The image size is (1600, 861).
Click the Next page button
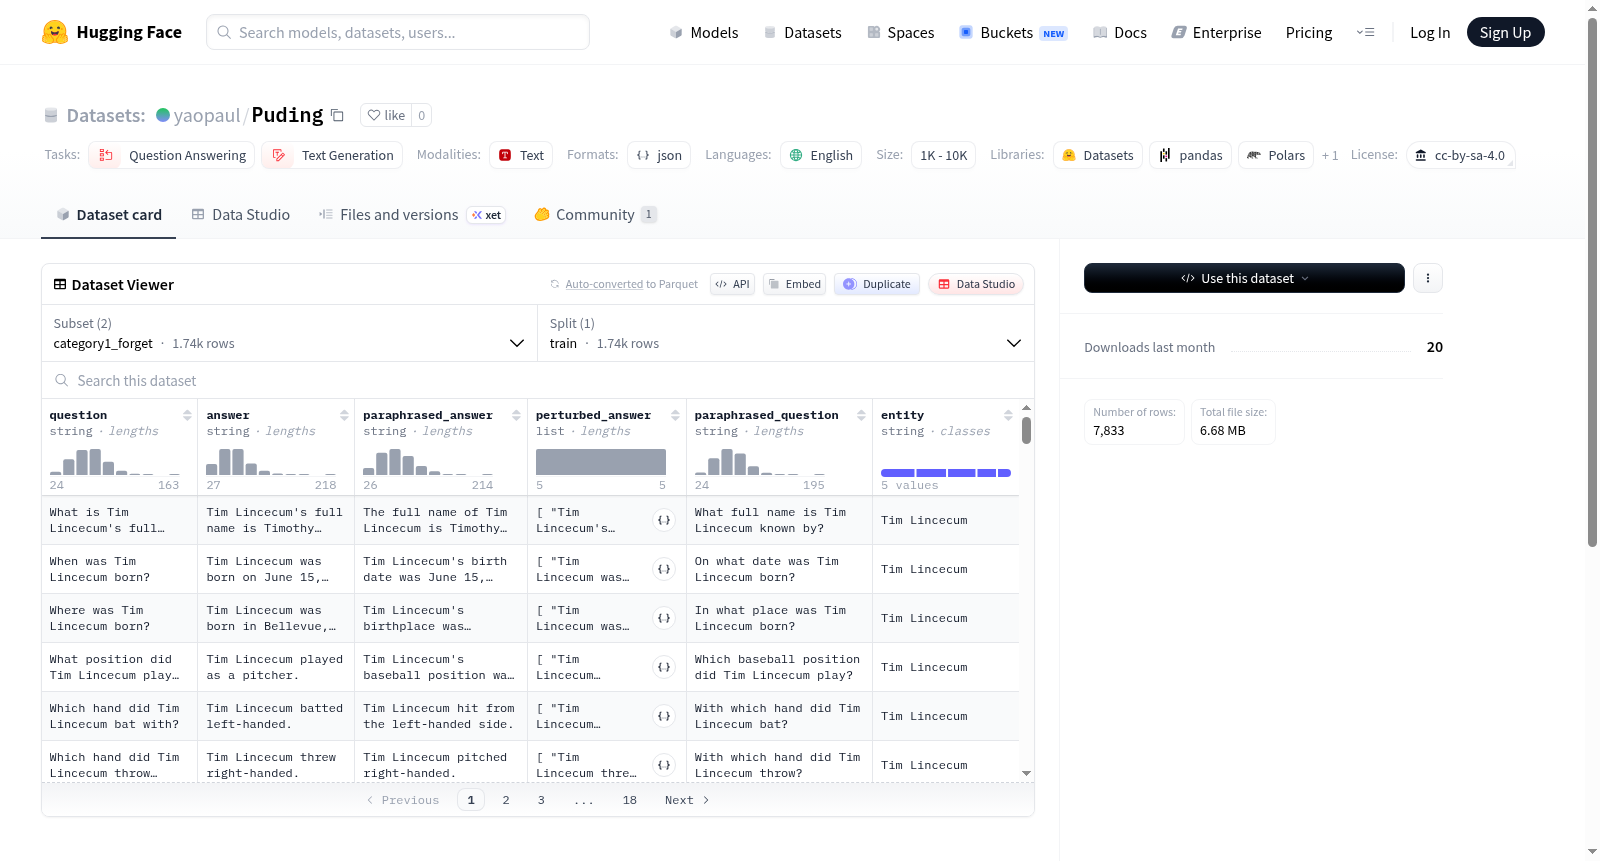pyautogui.click(x=687, y=800)
